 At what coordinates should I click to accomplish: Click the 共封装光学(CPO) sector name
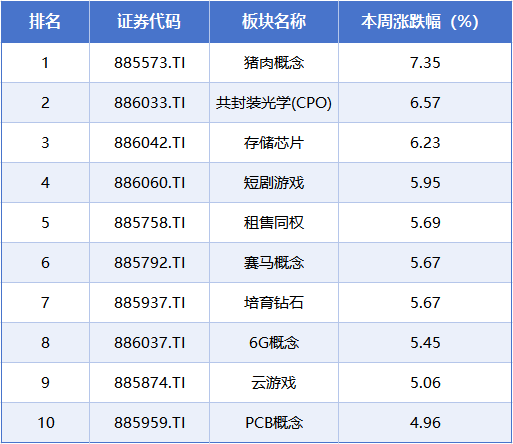coord(274,103)
